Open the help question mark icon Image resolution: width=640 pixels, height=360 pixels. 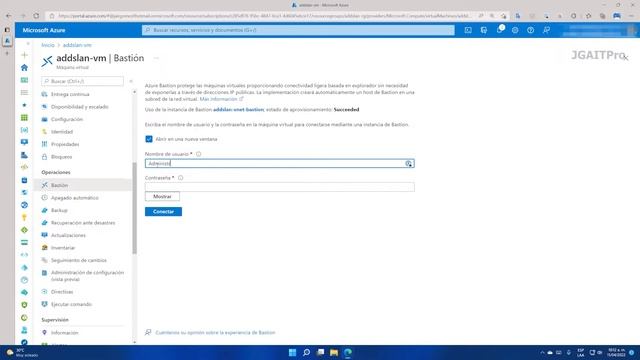(x=530, y=30)
